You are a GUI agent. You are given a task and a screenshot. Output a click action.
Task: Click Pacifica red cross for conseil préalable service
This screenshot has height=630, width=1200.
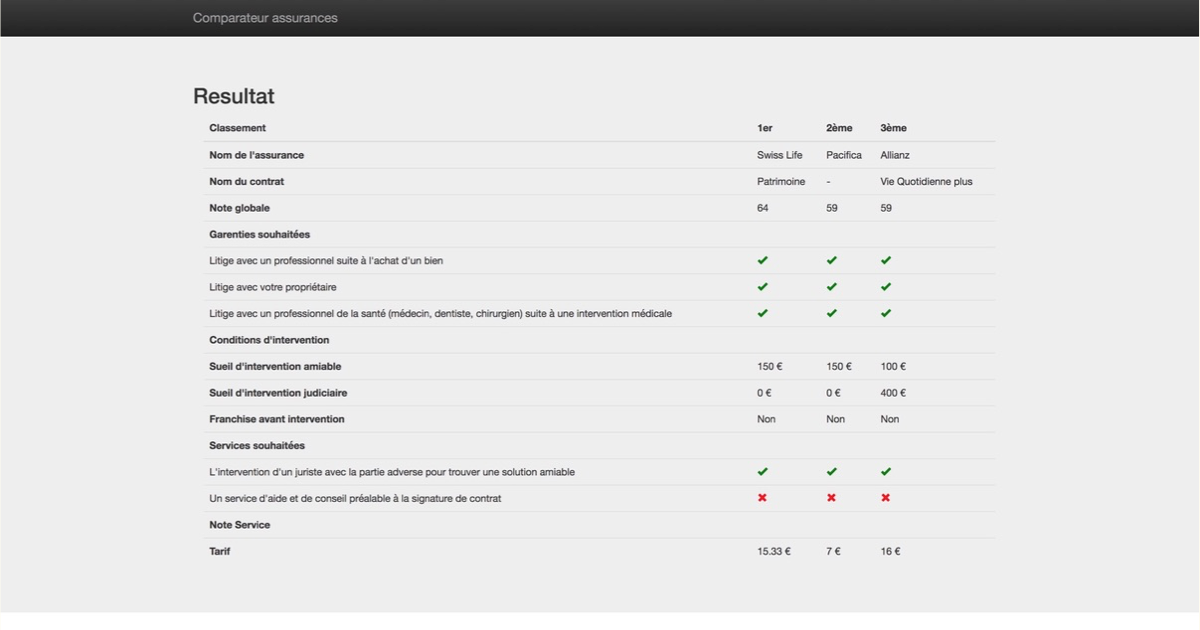pyautogui.click(x=832, y=498)
